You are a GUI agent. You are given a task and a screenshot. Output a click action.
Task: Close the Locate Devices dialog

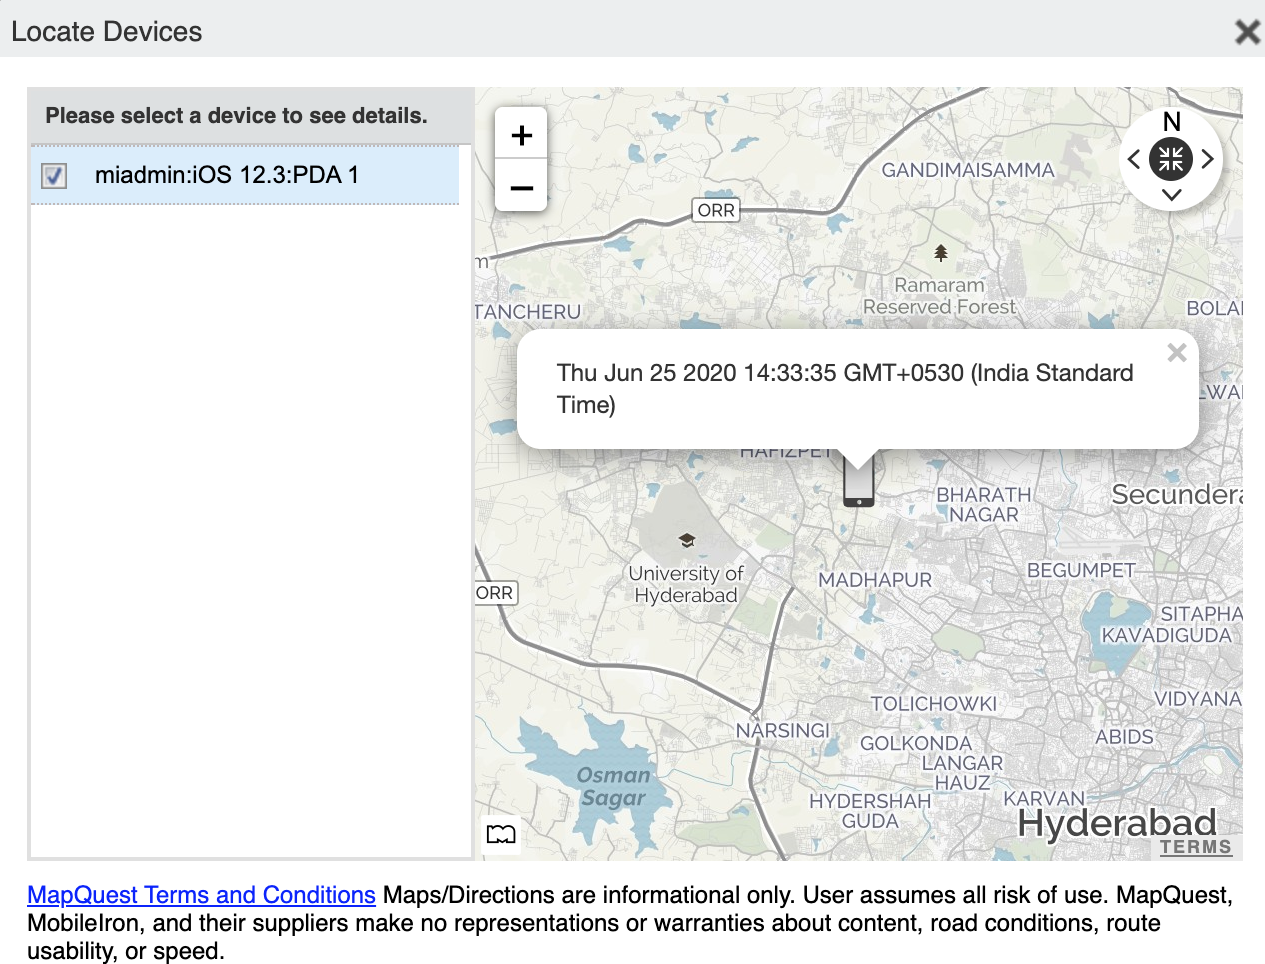point(1247,32)
